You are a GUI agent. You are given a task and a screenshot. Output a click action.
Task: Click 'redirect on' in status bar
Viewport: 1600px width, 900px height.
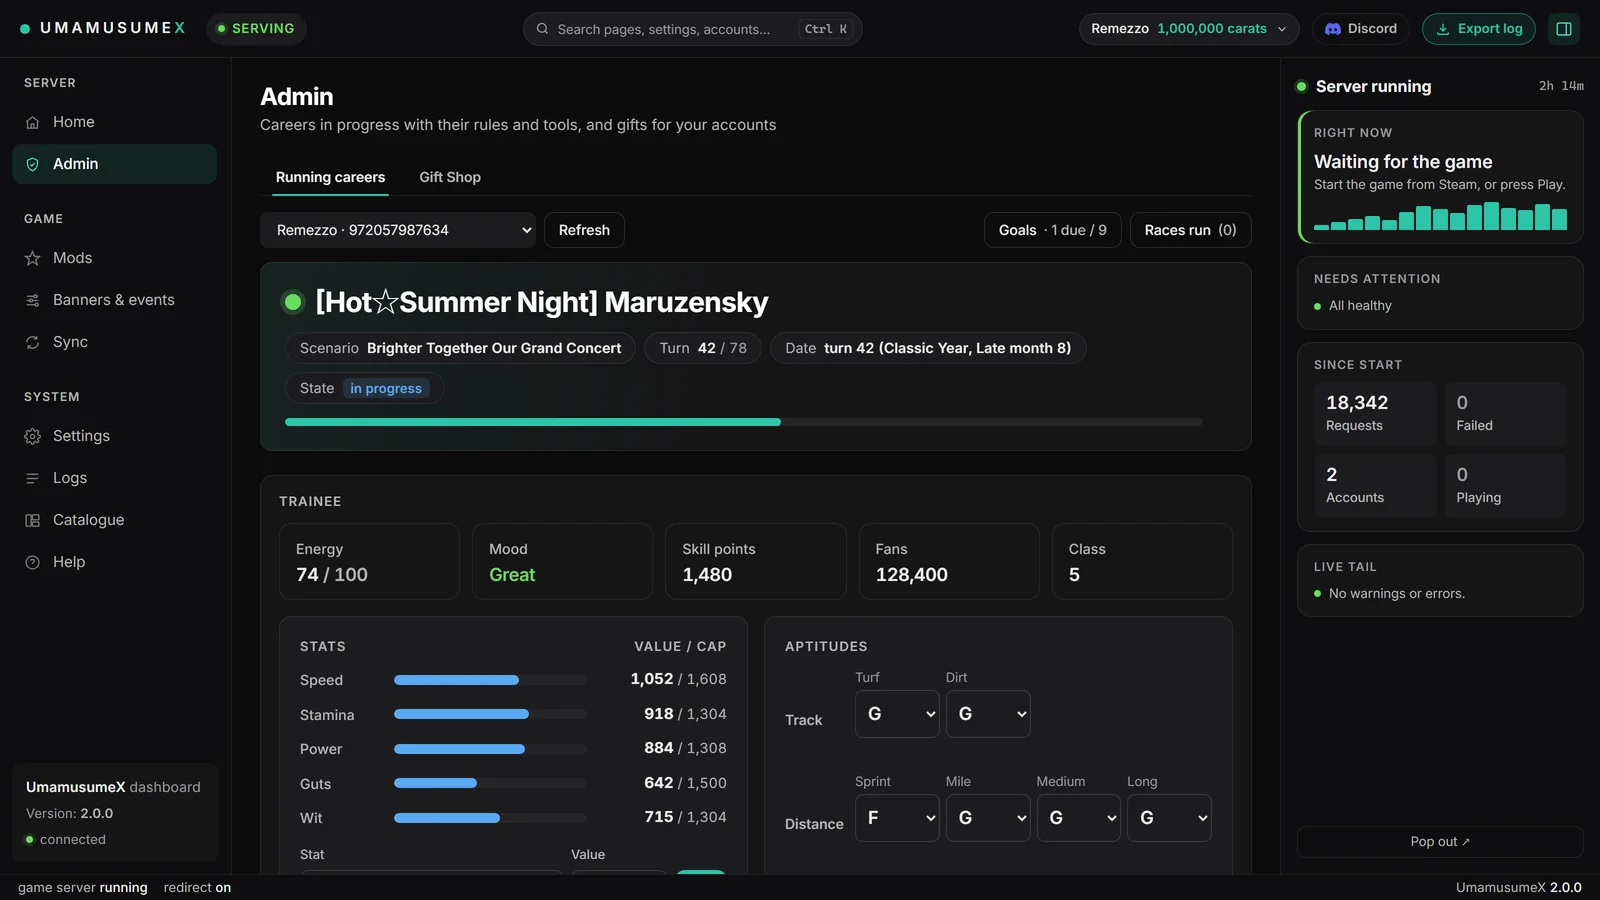[x=197, y=888]
